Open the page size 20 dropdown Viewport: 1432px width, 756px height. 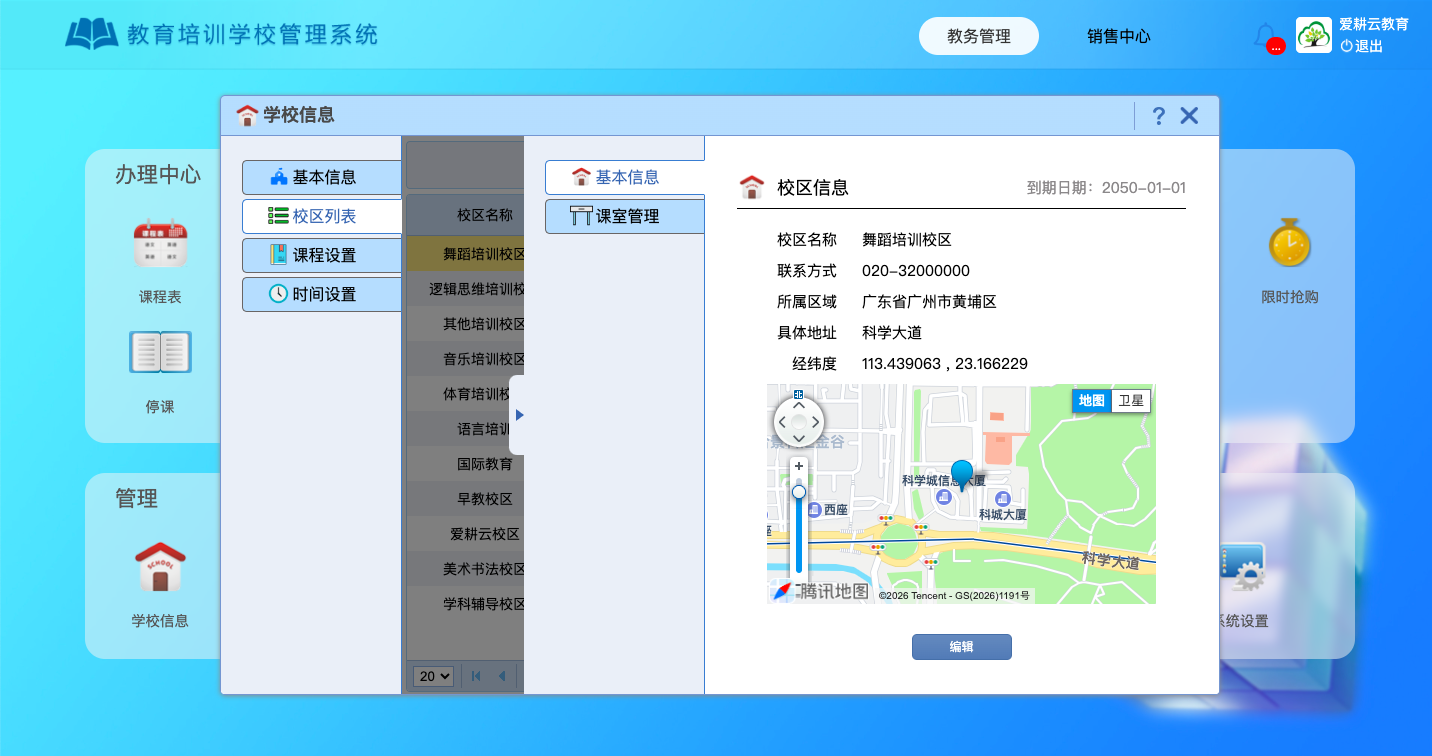433,676
